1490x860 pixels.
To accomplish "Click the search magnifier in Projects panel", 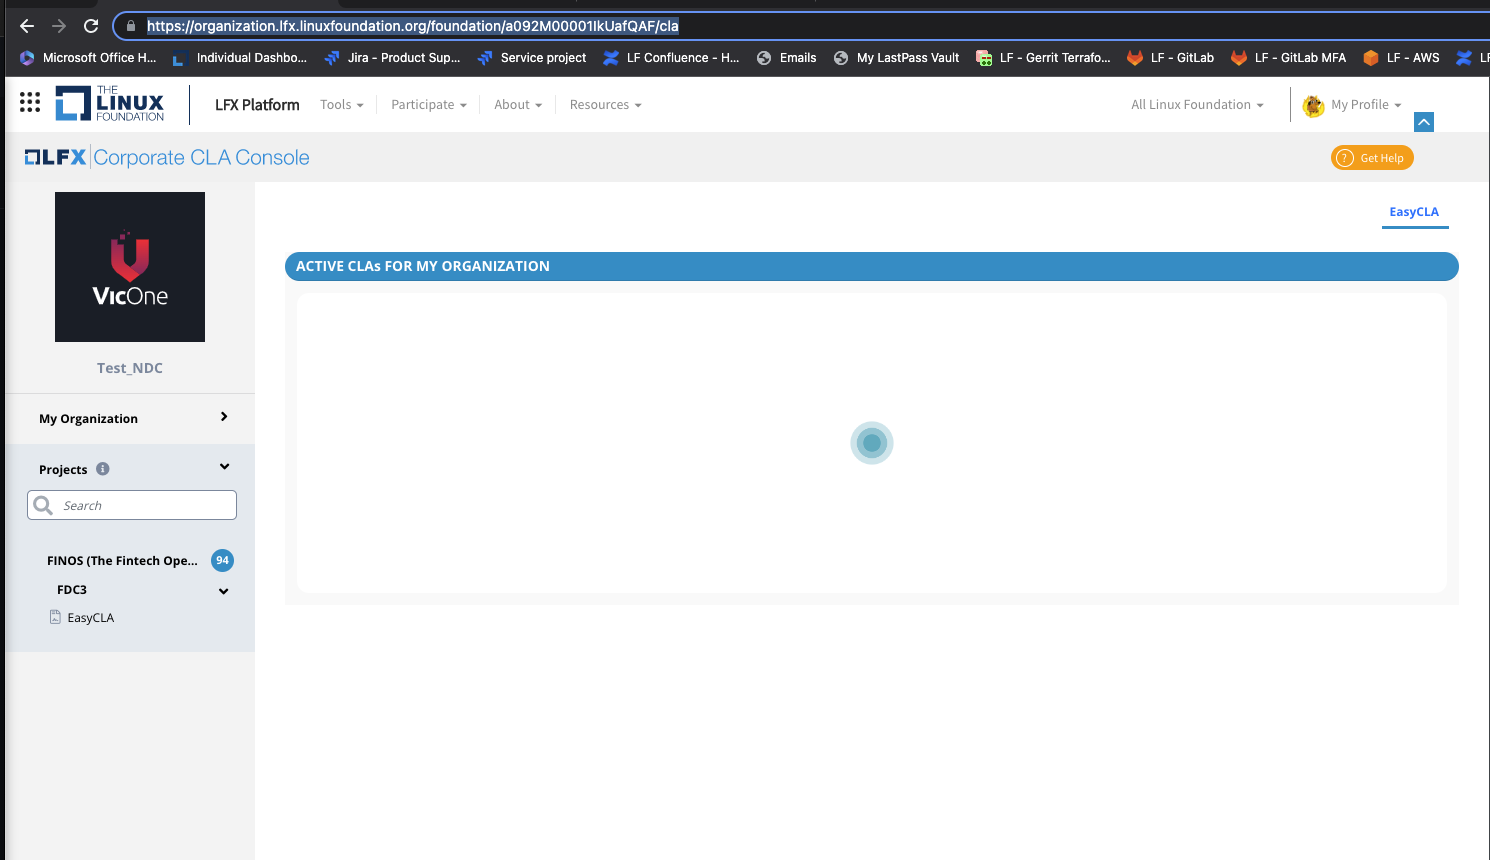I will pyautogui.click(x=43, y=505).
